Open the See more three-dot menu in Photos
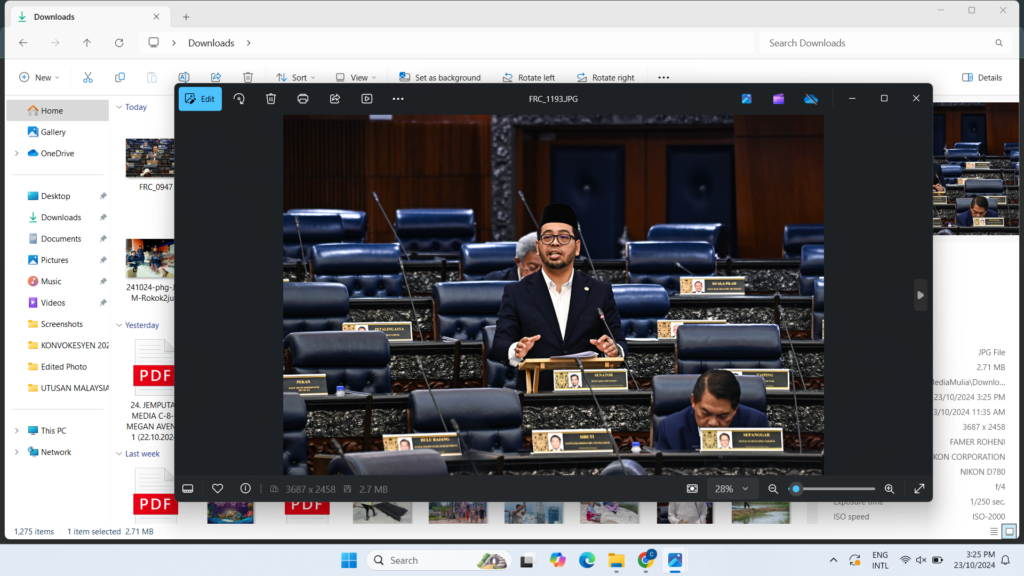The height and width of the screenshot is (576, 1024). coord(398,99)
